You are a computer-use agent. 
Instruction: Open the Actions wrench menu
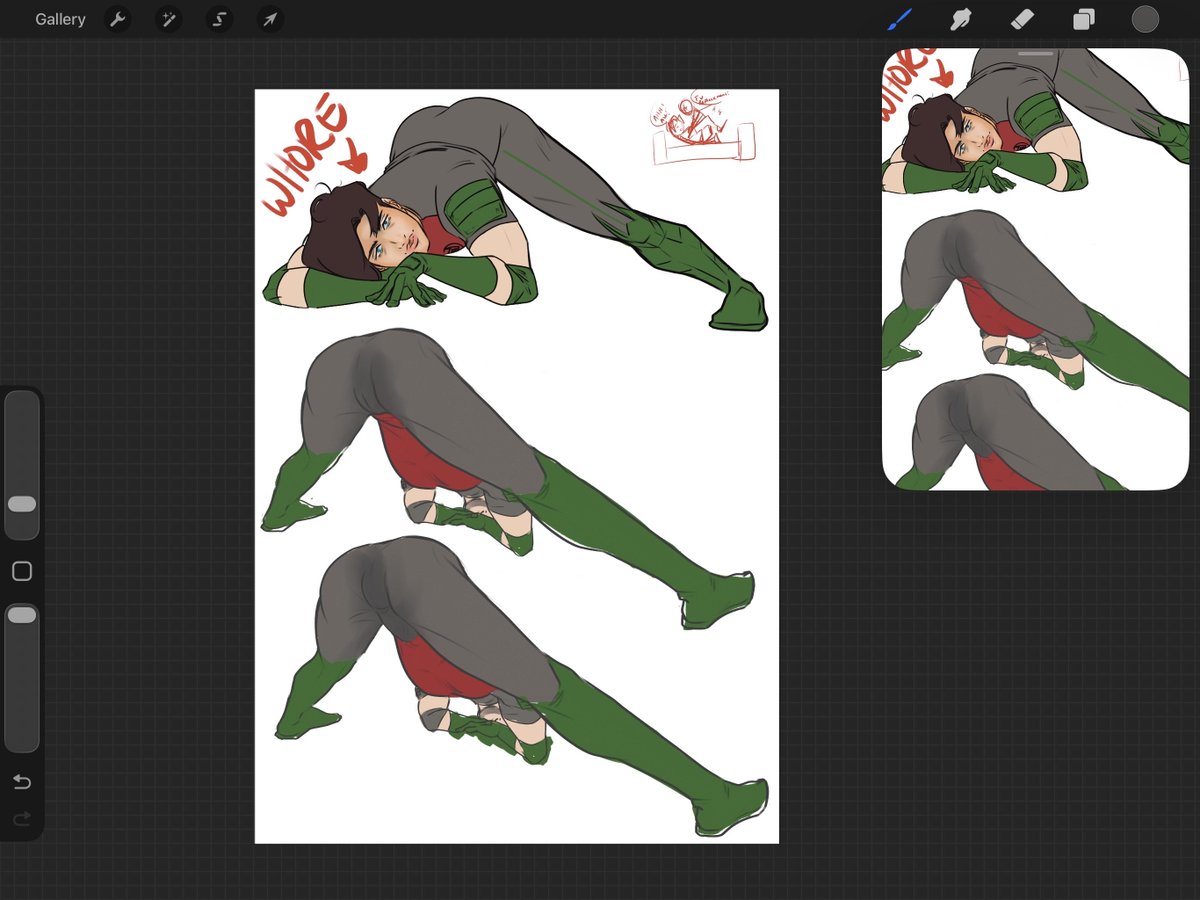click(118, 19)
